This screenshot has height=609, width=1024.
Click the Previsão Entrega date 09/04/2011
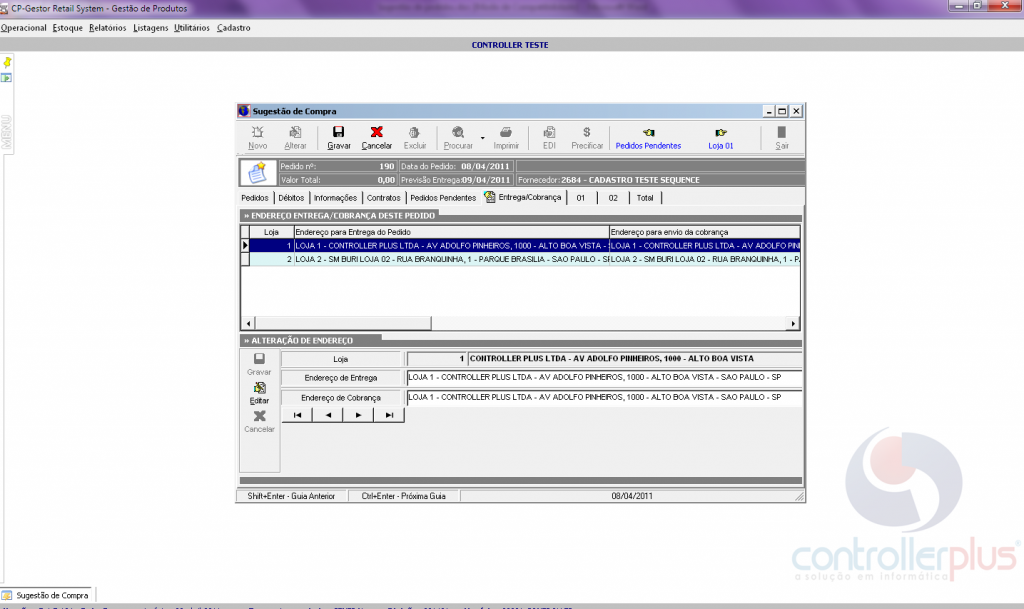pyautogui.click(x=486, y=180)
